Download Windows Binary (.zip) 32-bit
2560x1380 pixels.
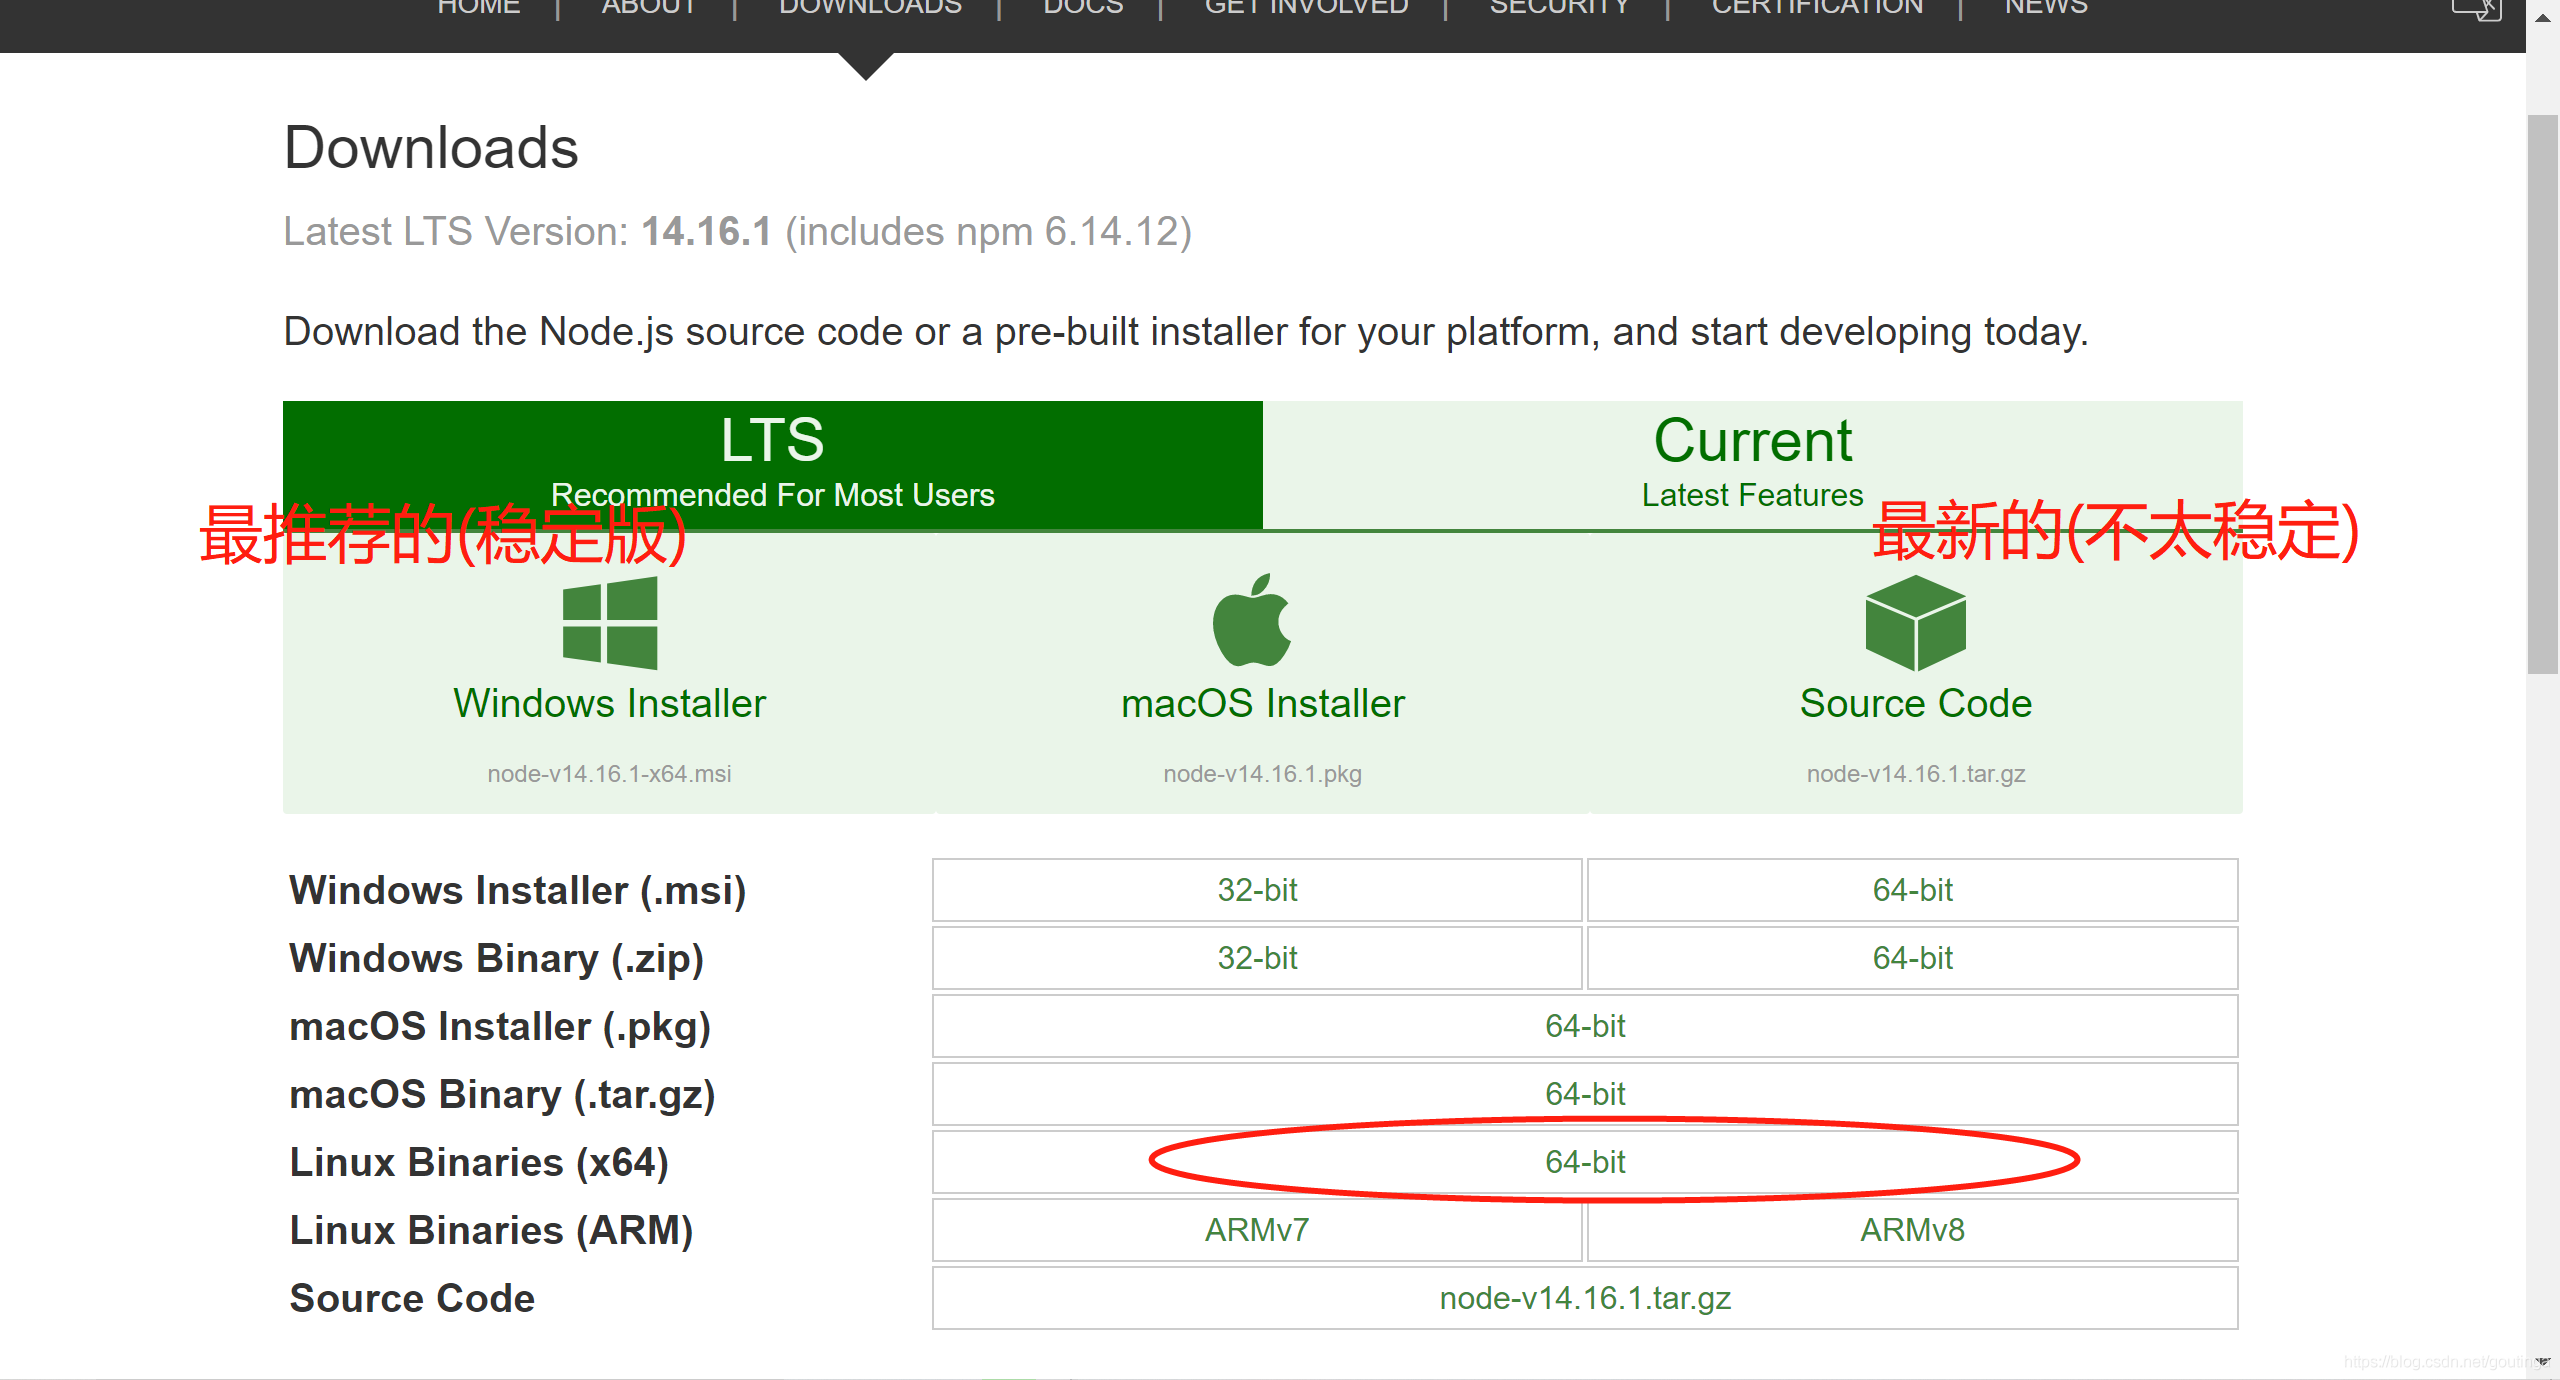click(1257, 958)
